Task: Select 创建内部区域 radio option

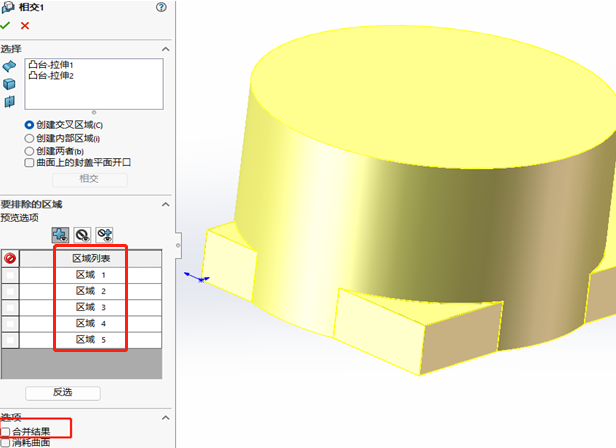Action: [x=29, y=138]
